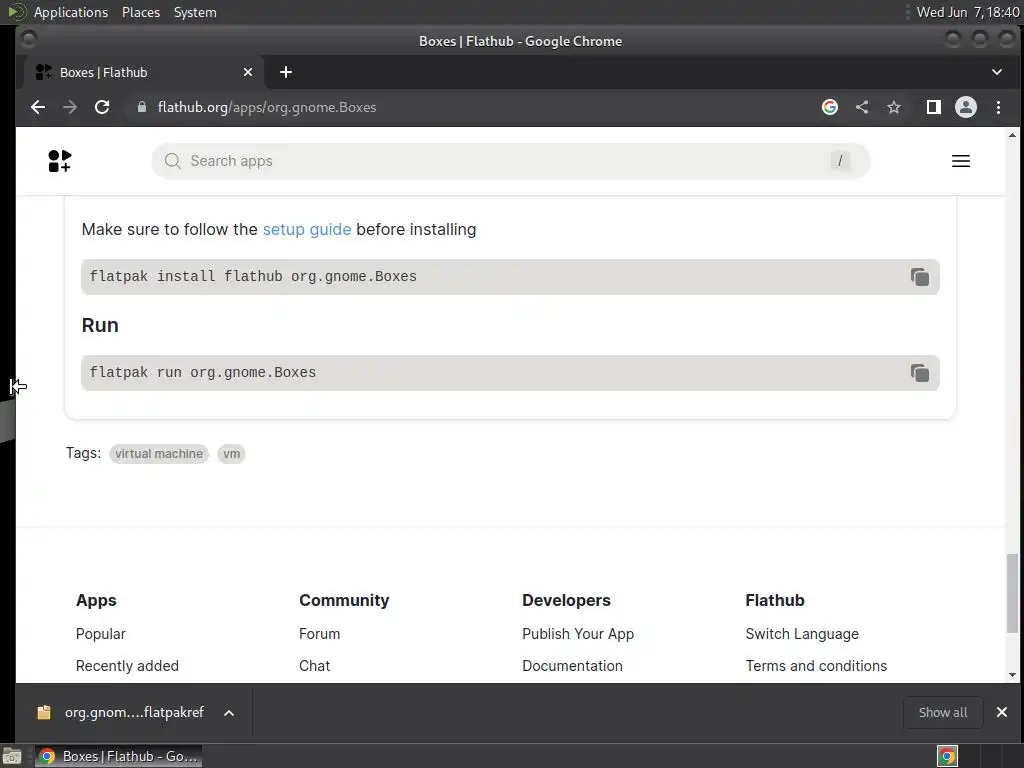Open downloaded org.gnome flatpakref file
1024x768 pixels.
(x=121, y=712)
